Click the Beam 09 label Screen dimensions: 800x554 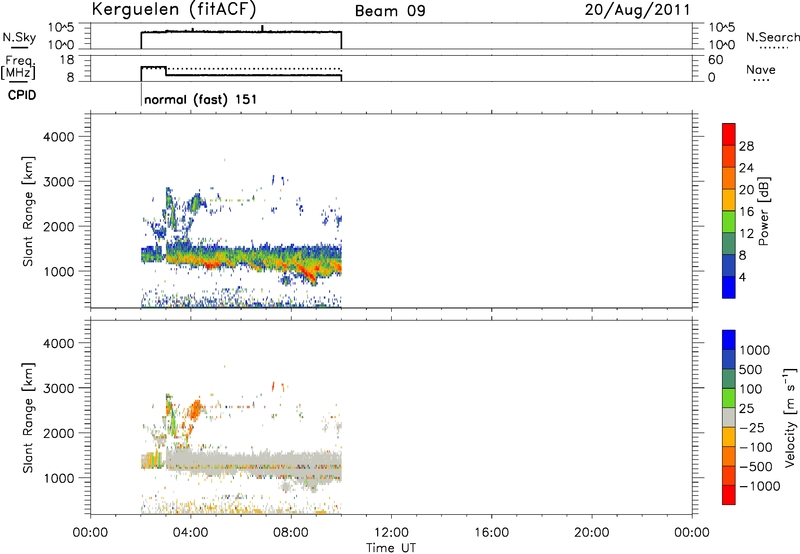[390, 11]
